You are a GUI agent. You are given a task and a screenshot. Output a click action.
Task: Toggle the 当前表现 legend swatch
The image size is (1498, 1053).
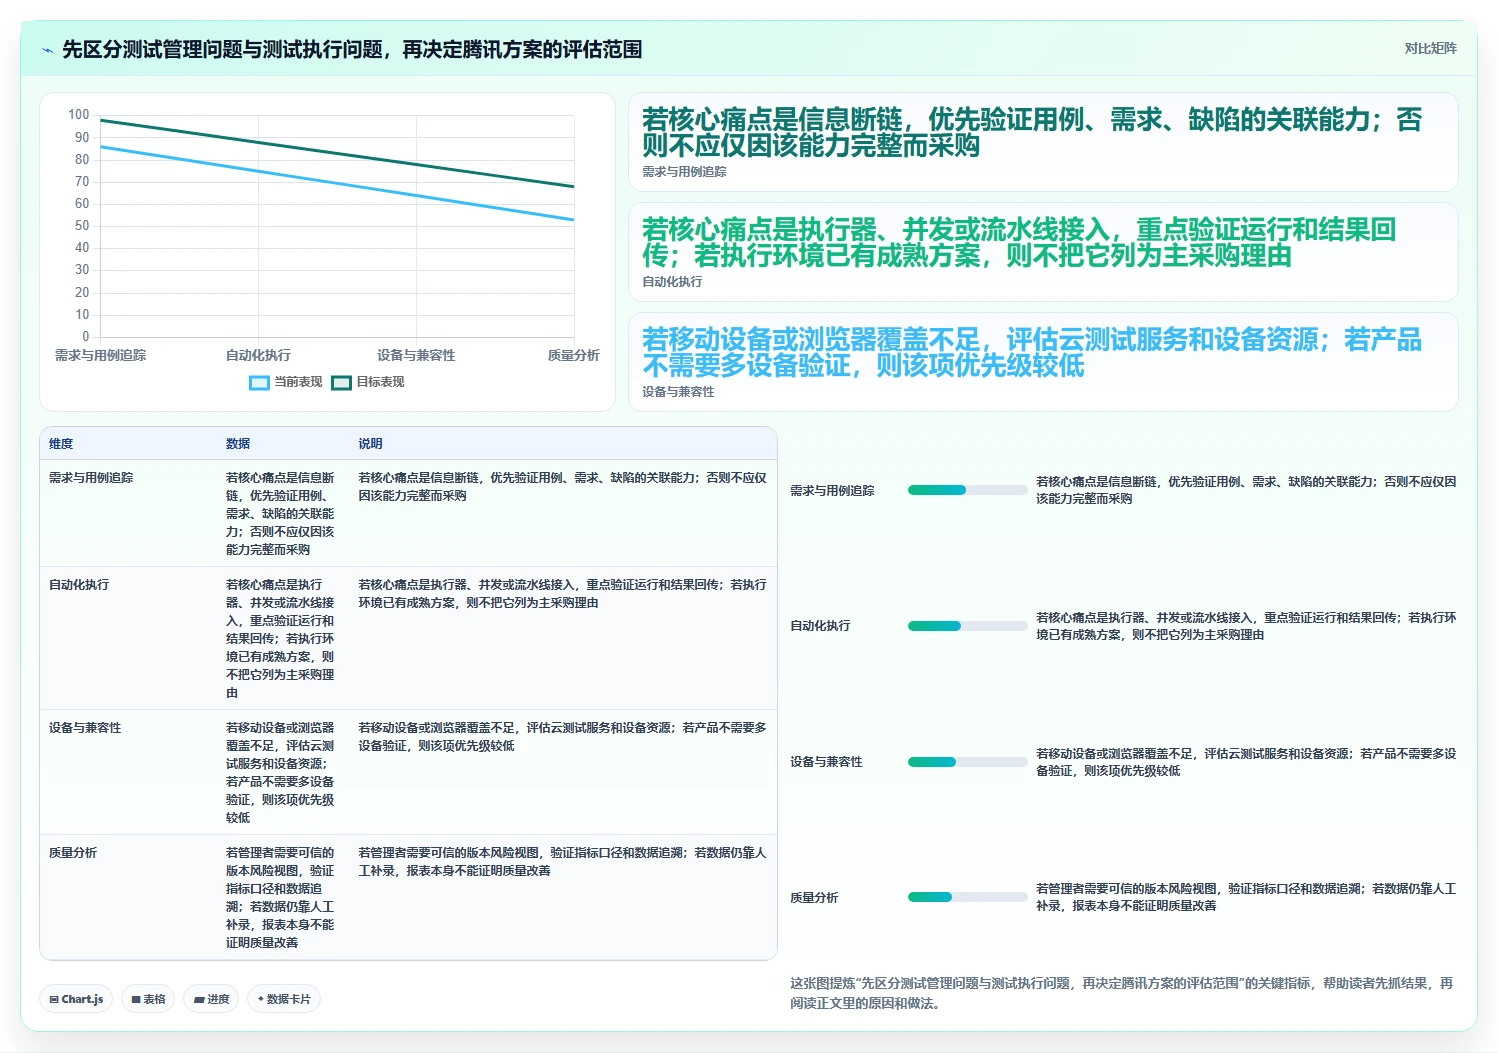coord(259,383)
